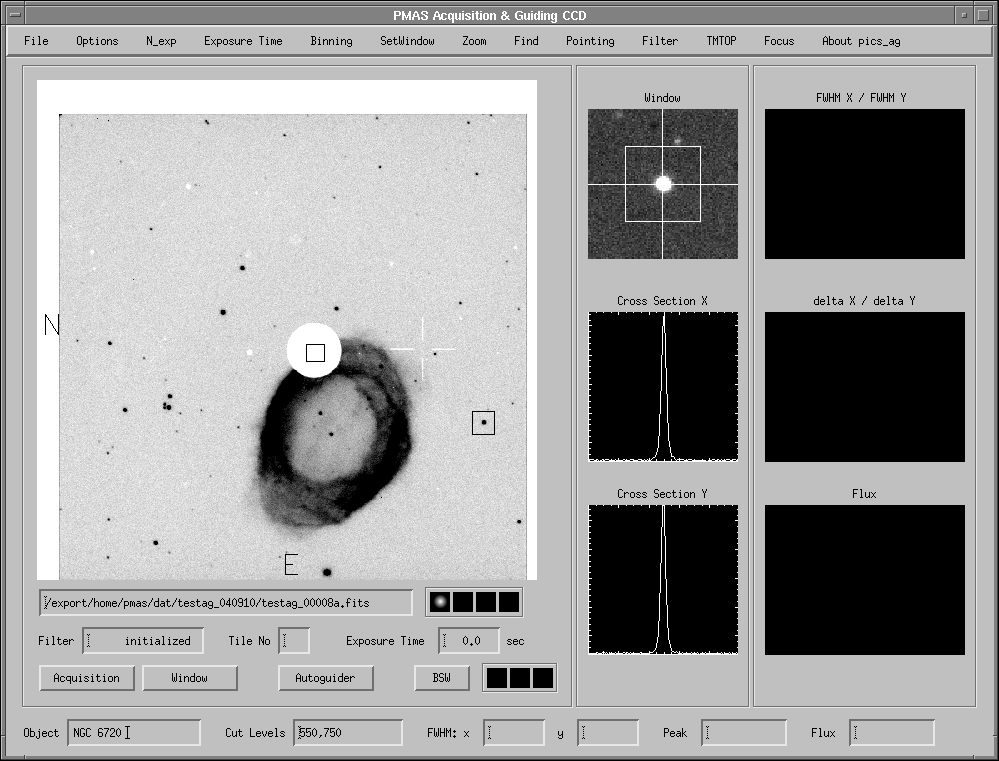Focus the Cut Levels input field
The height and width of the screenshot is (761, 999).
click(x=348, y=733)
